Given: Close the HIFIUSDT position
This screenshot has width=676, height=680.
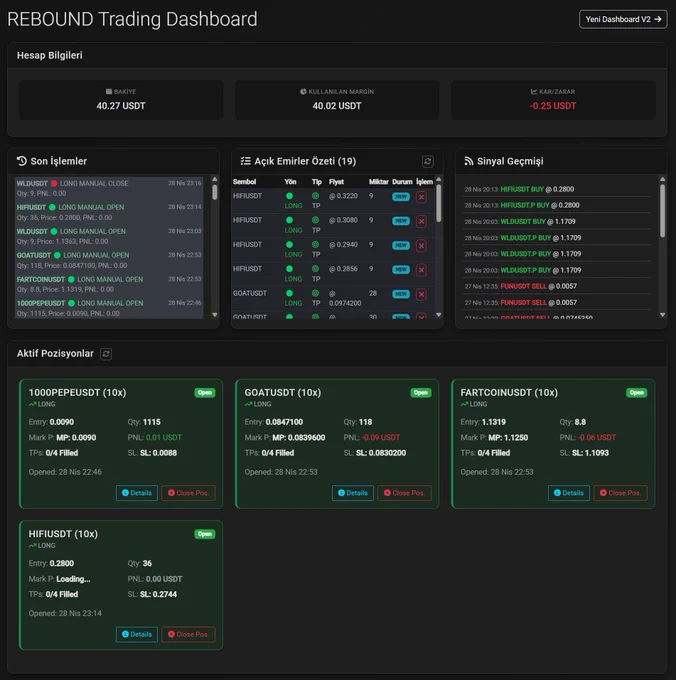Looking at the screenshot, I should tap(188, 634).
